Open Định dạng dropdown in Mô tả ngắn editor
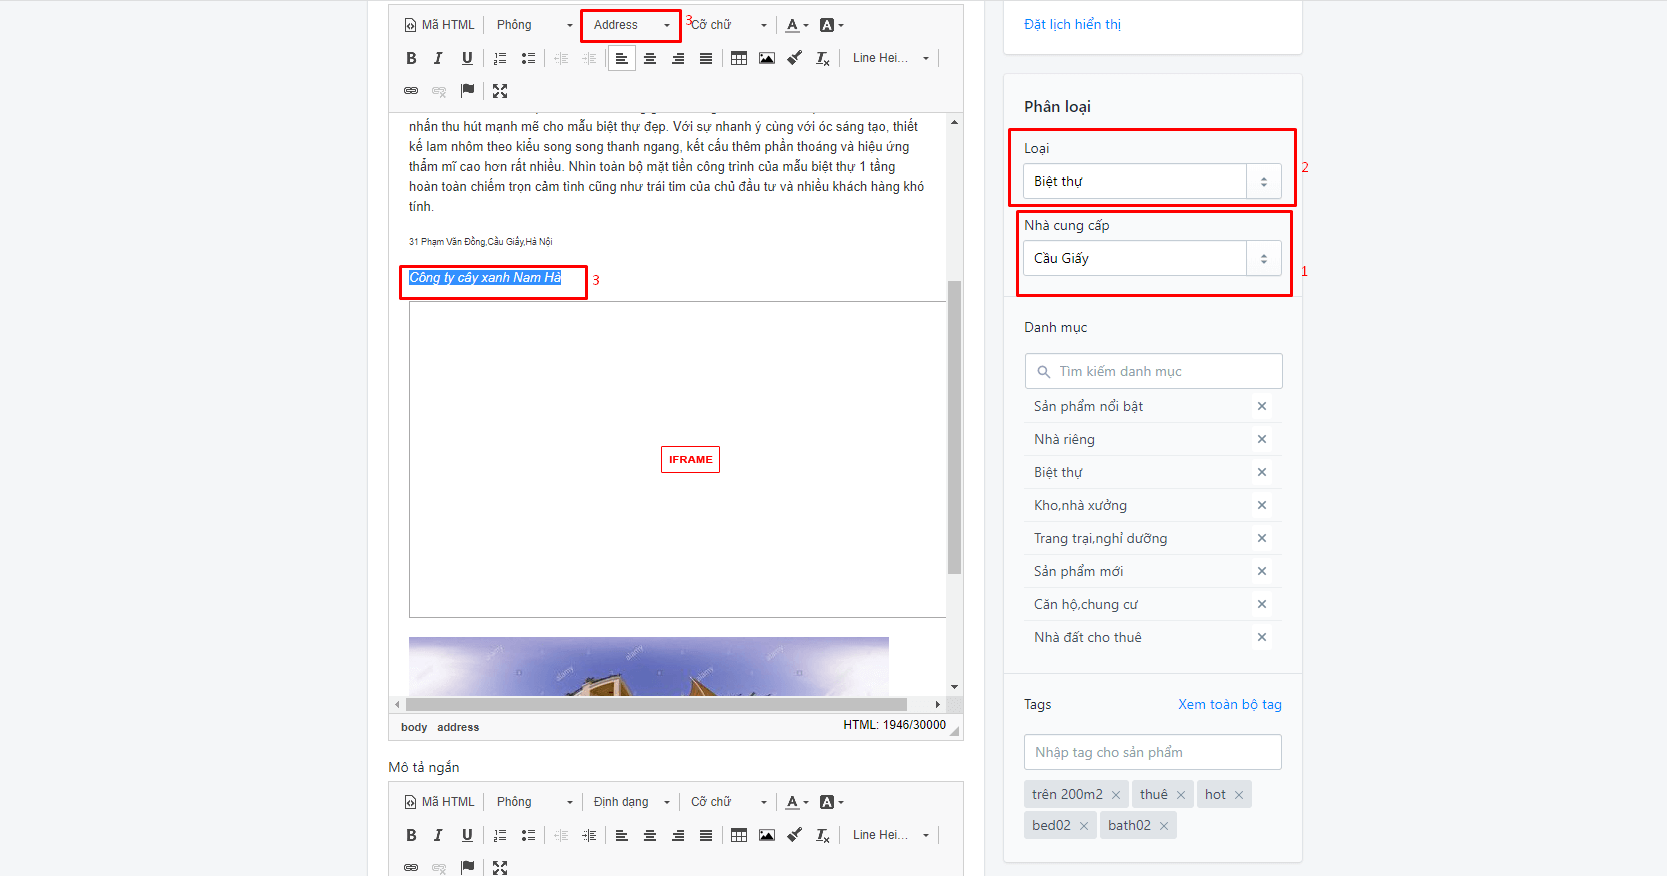The height and width of the screenshot is (876, 1667). [x=631, y=802]
